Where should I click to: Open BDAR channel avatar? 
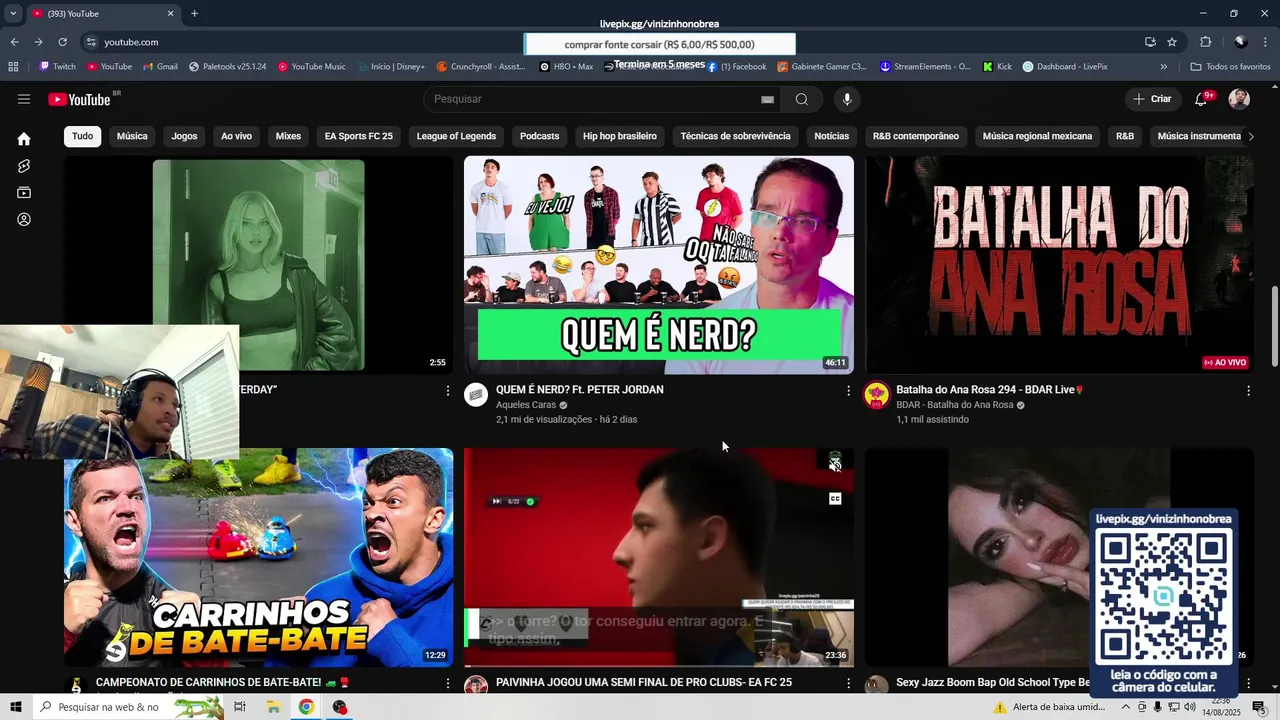[876, 395]
